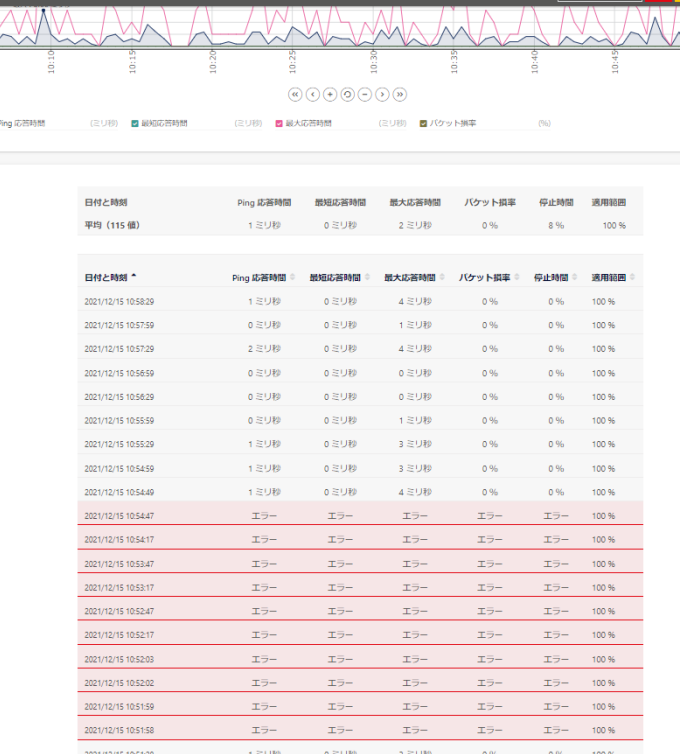Reset graph view with circular arrow button
The image size is (680, 754).
[x=348, y=95]
